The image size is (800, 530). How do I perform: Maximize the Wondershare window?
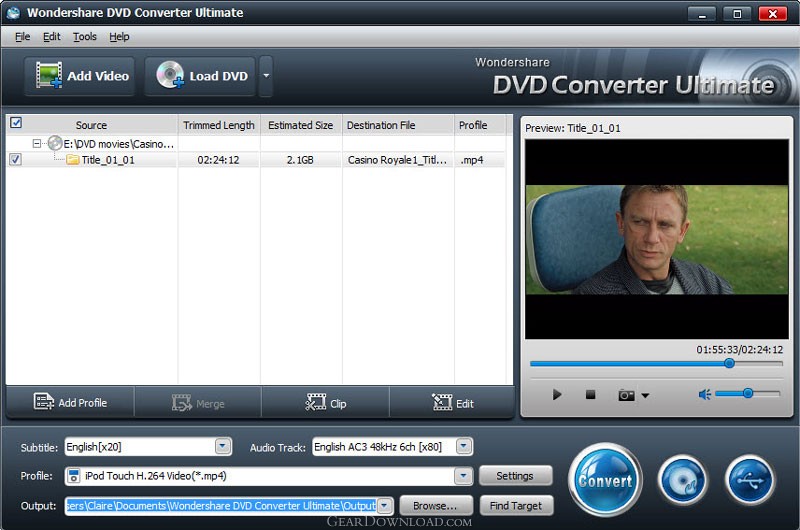[737, 14]
